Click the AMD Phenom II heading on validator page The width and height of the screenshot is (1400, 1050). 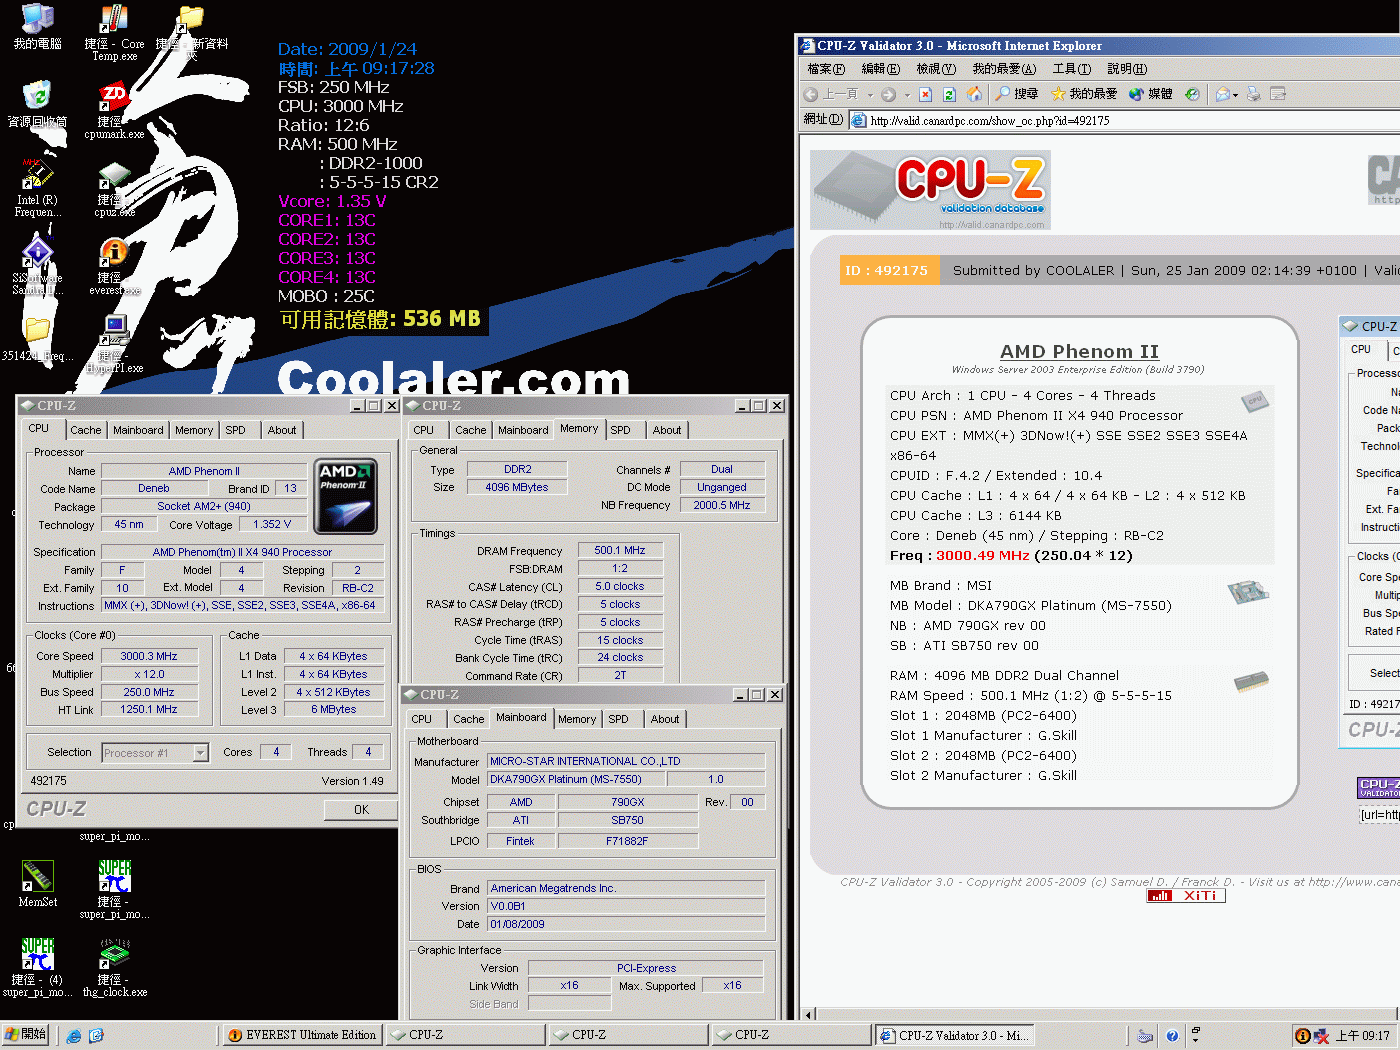click(x=1079, y=351)
